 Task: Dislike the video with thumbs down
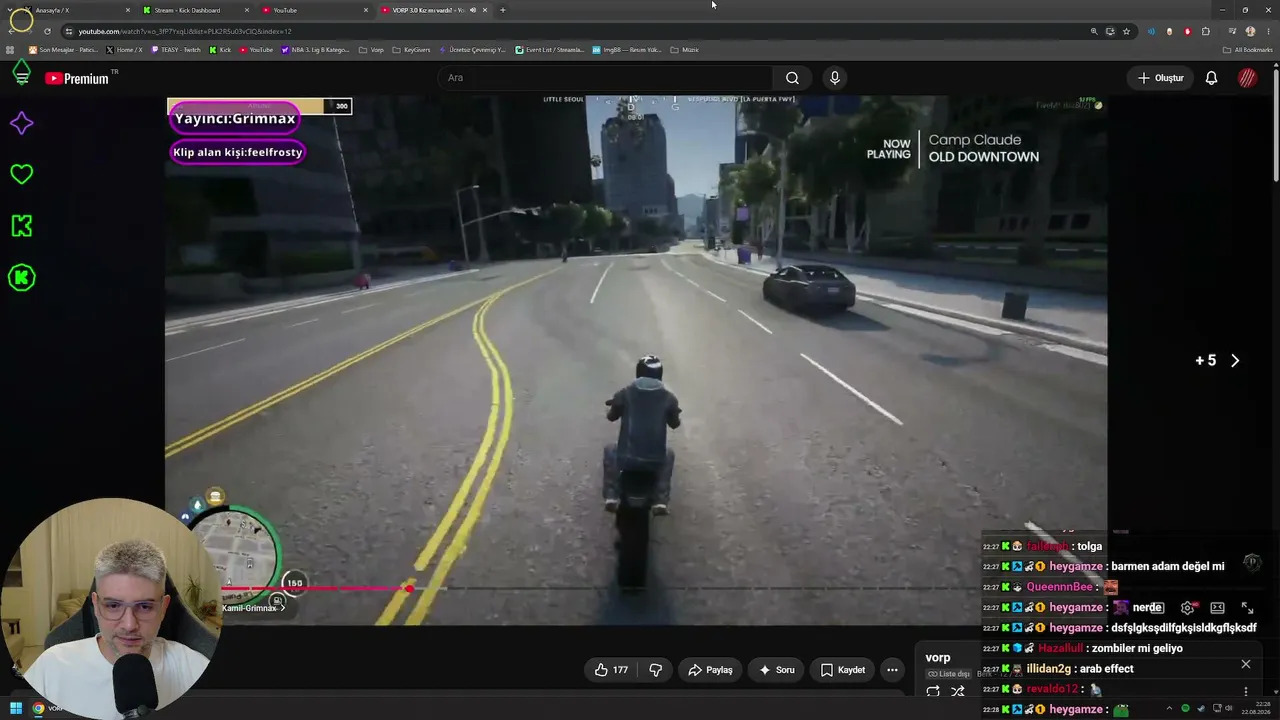pos(656,670)
